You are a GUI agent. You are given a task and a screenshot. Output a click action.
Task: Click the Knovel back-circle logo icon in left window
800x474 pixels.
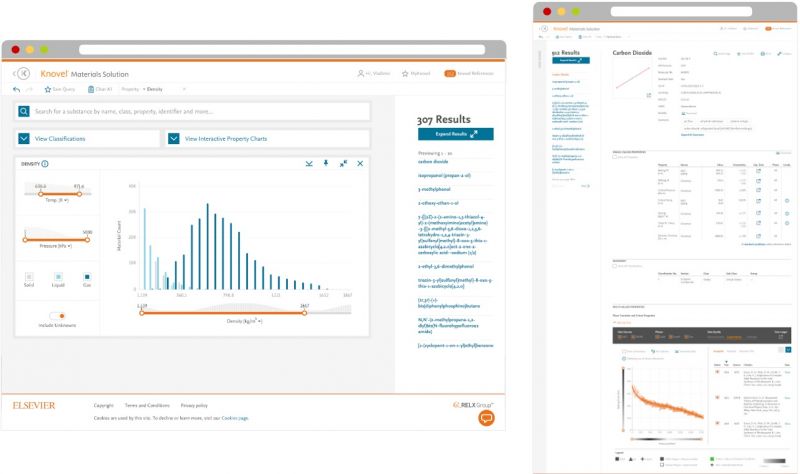pos(23,73)
